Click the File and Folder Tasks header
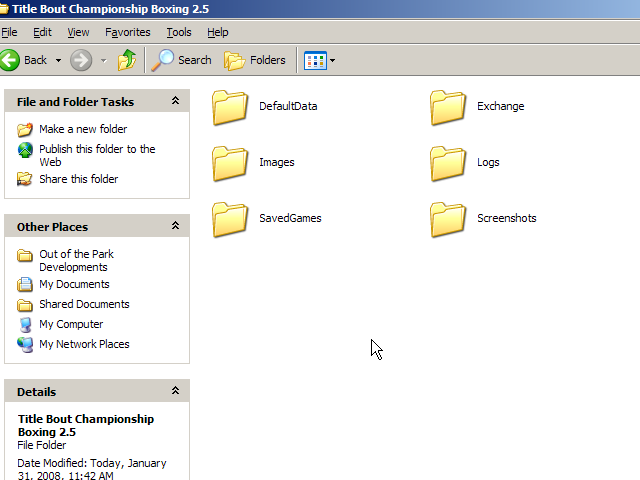 click(x=75, y=102)
